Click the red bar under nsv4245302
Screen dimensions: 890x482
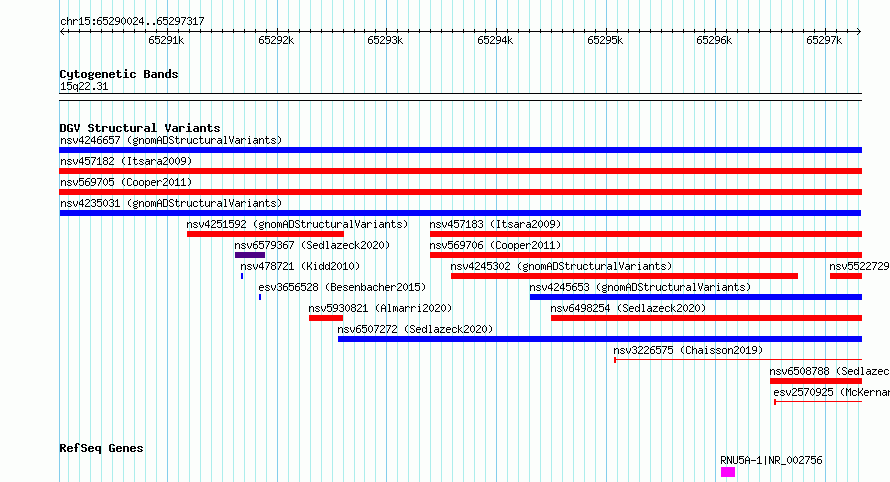(x=624, y=276)
